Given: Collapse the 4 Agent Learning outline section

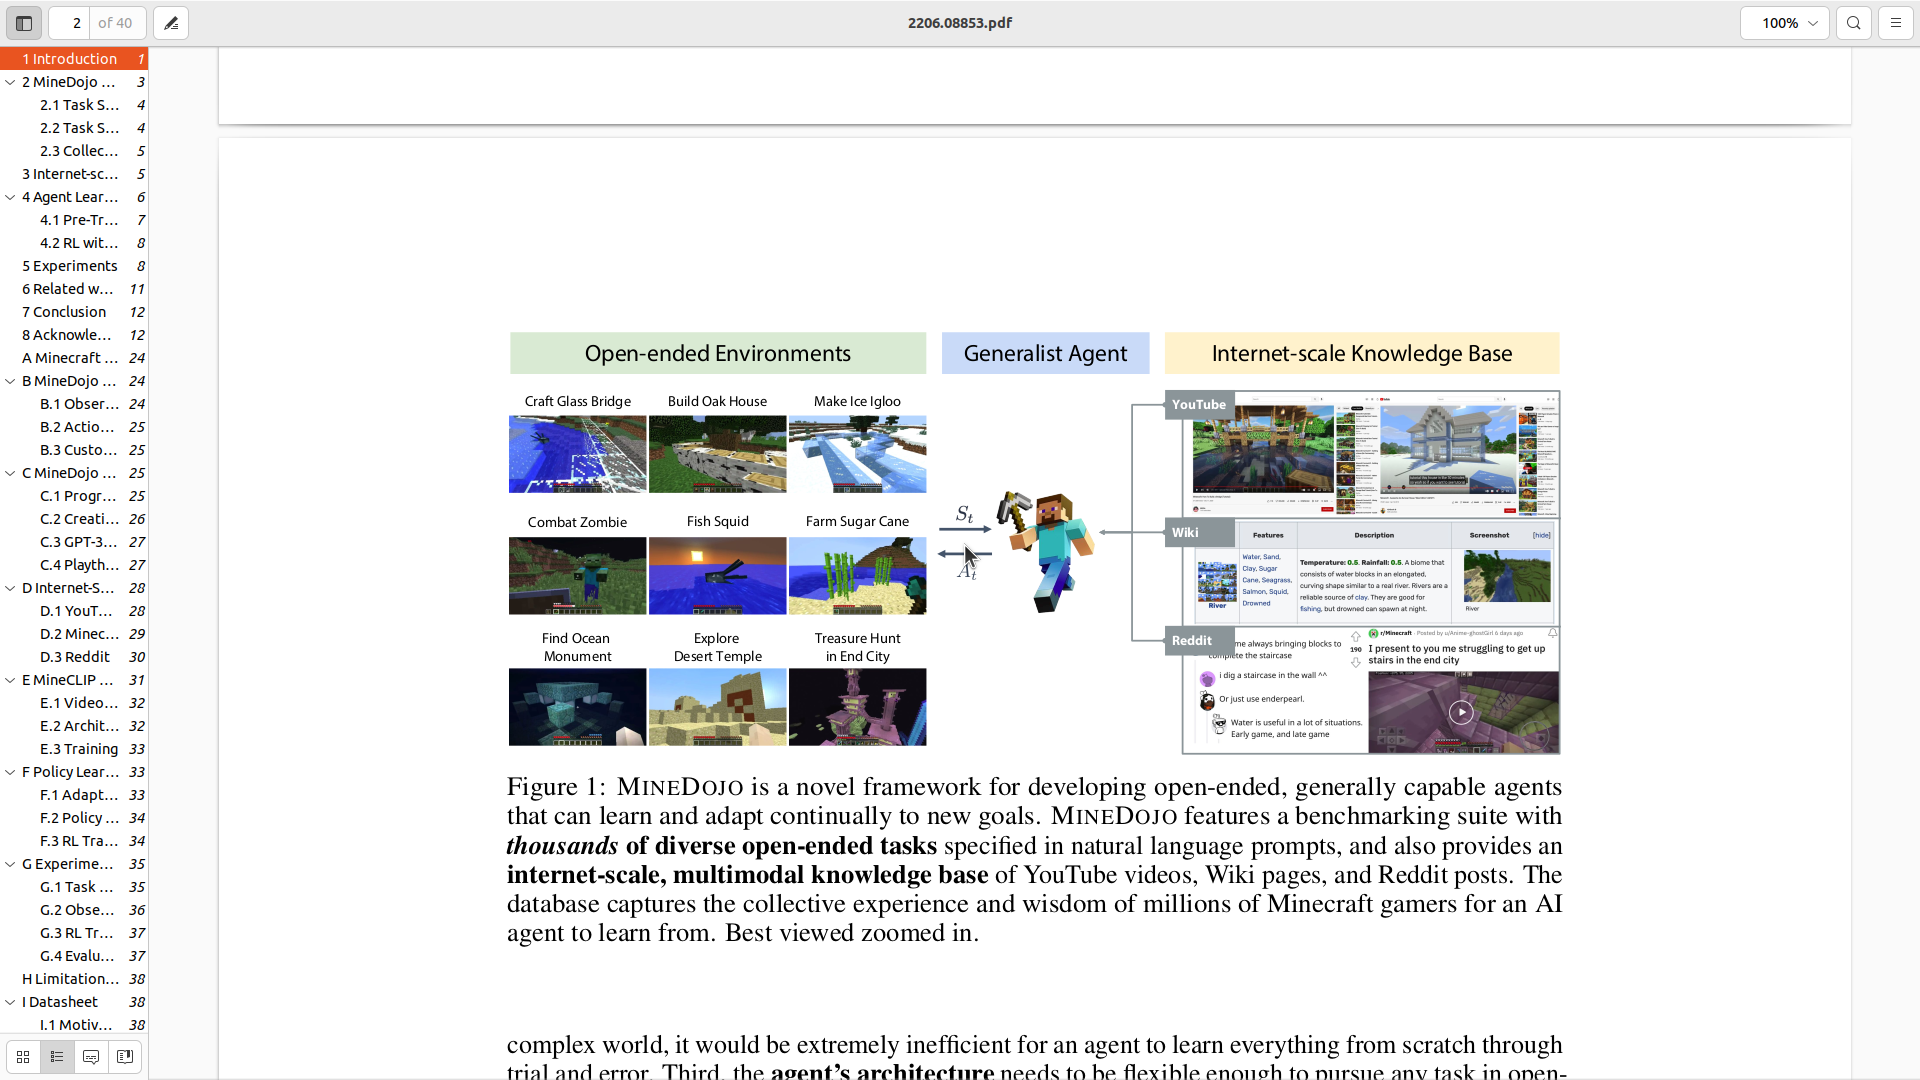Looking at the screenshot, I should tap(10, 197).
